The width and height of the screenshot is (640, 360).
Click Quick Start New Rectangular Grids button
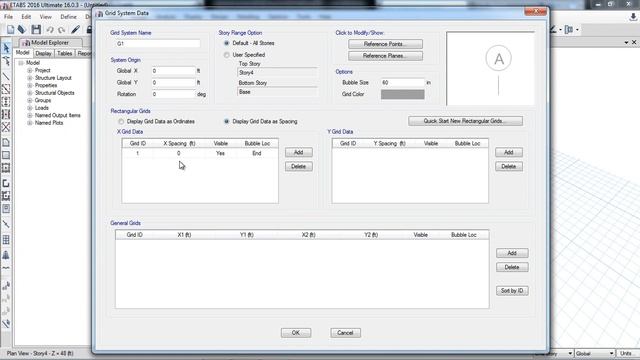tap(465, 121)
